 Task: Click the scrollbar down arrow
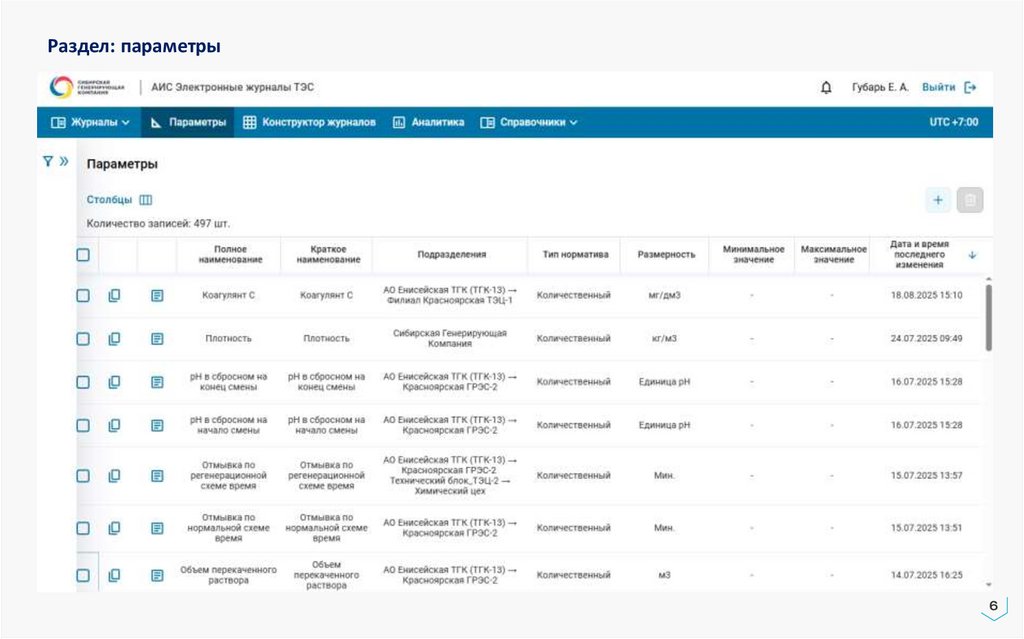(x=988, y=585)
